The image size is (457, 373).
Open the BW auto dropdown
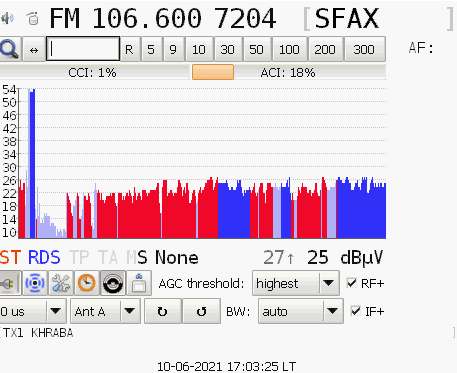coord(301,311)
